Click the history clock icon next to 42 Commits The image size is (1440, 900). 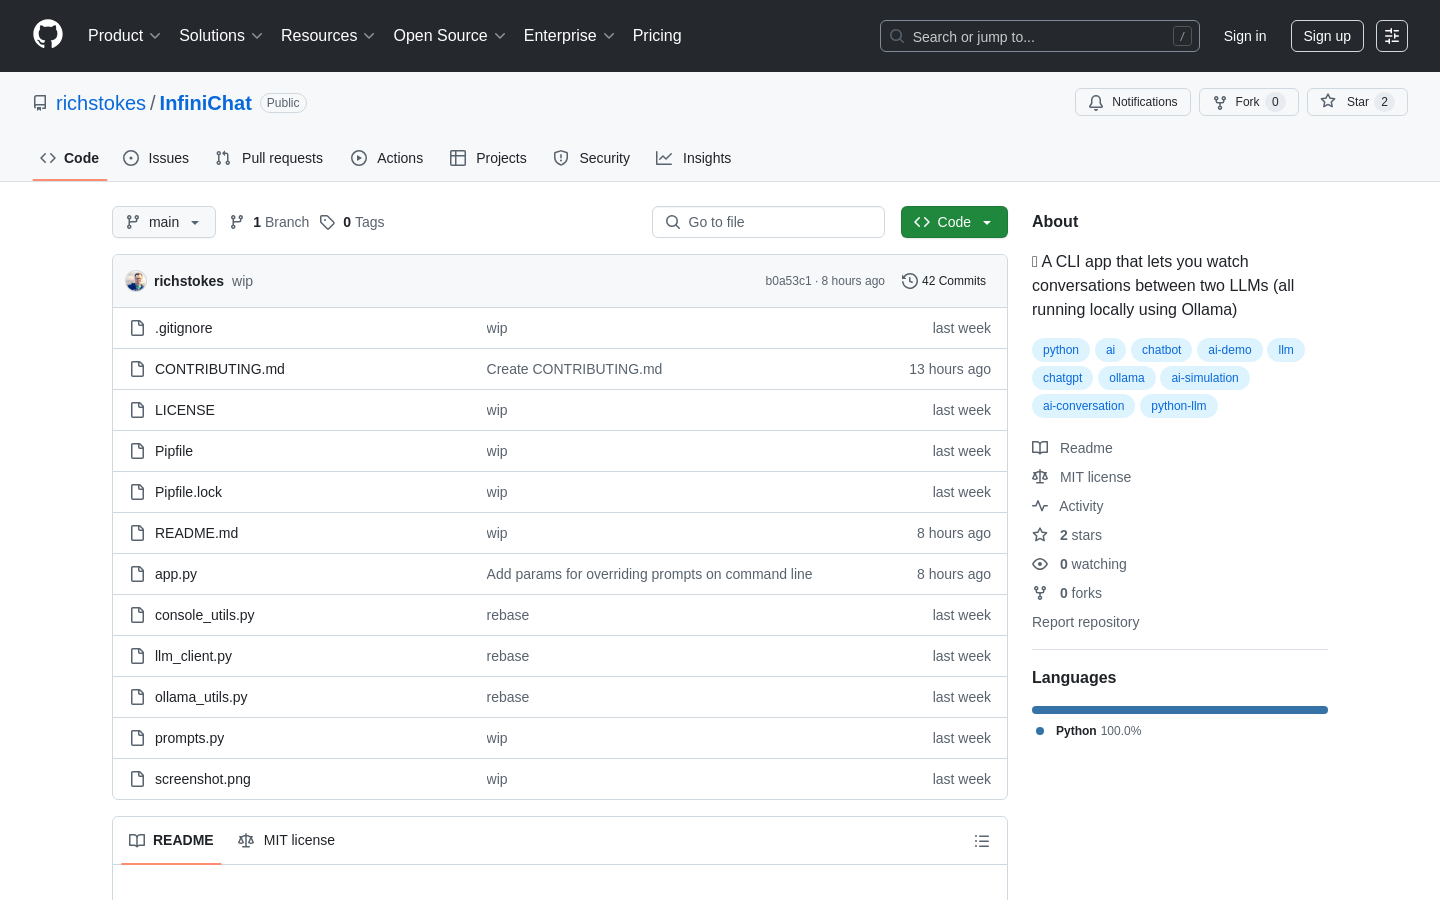click(910, 281)
